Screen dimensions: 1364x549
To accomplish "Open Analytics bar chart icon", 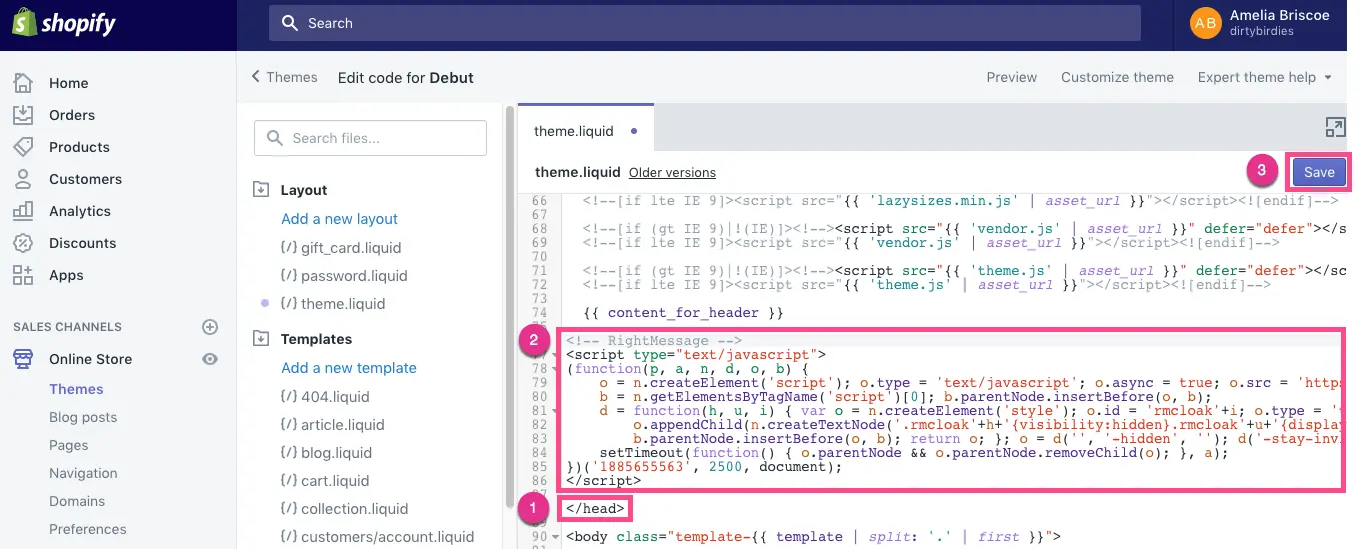I will pyautogui.click(x=23, y=211).
